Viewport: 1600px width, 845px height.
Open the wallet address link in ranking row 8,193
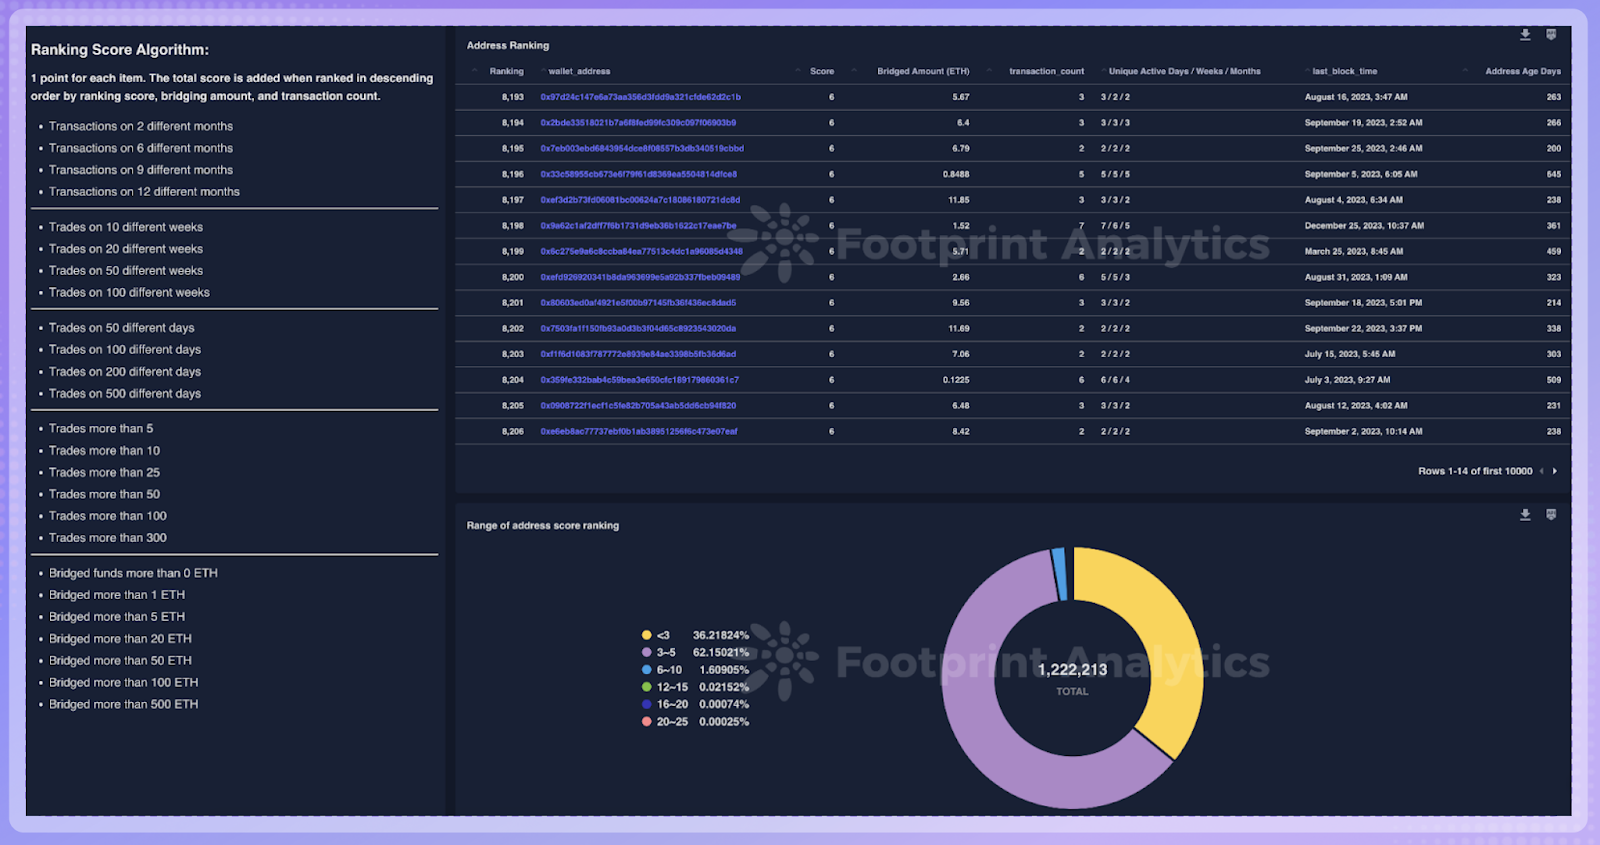[x=640, y=97]
